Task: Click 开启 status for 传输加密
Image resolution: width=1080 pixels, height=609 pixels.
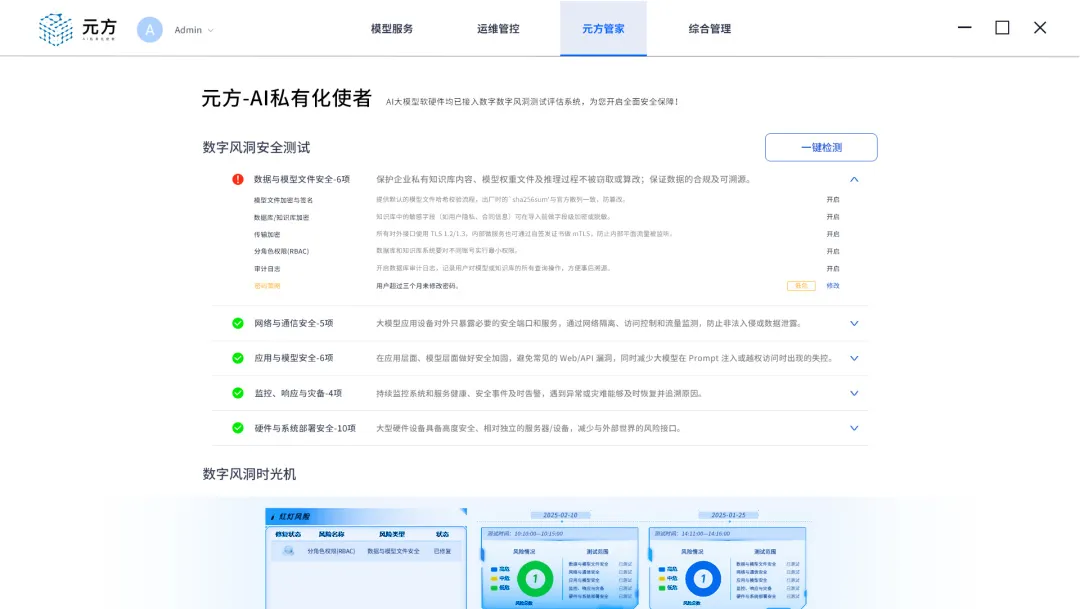Action: click(833, 234)
